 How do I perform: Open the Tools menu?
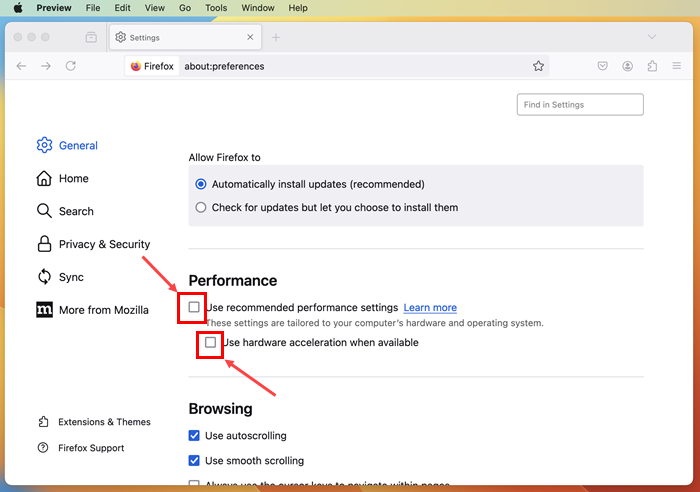216,8
